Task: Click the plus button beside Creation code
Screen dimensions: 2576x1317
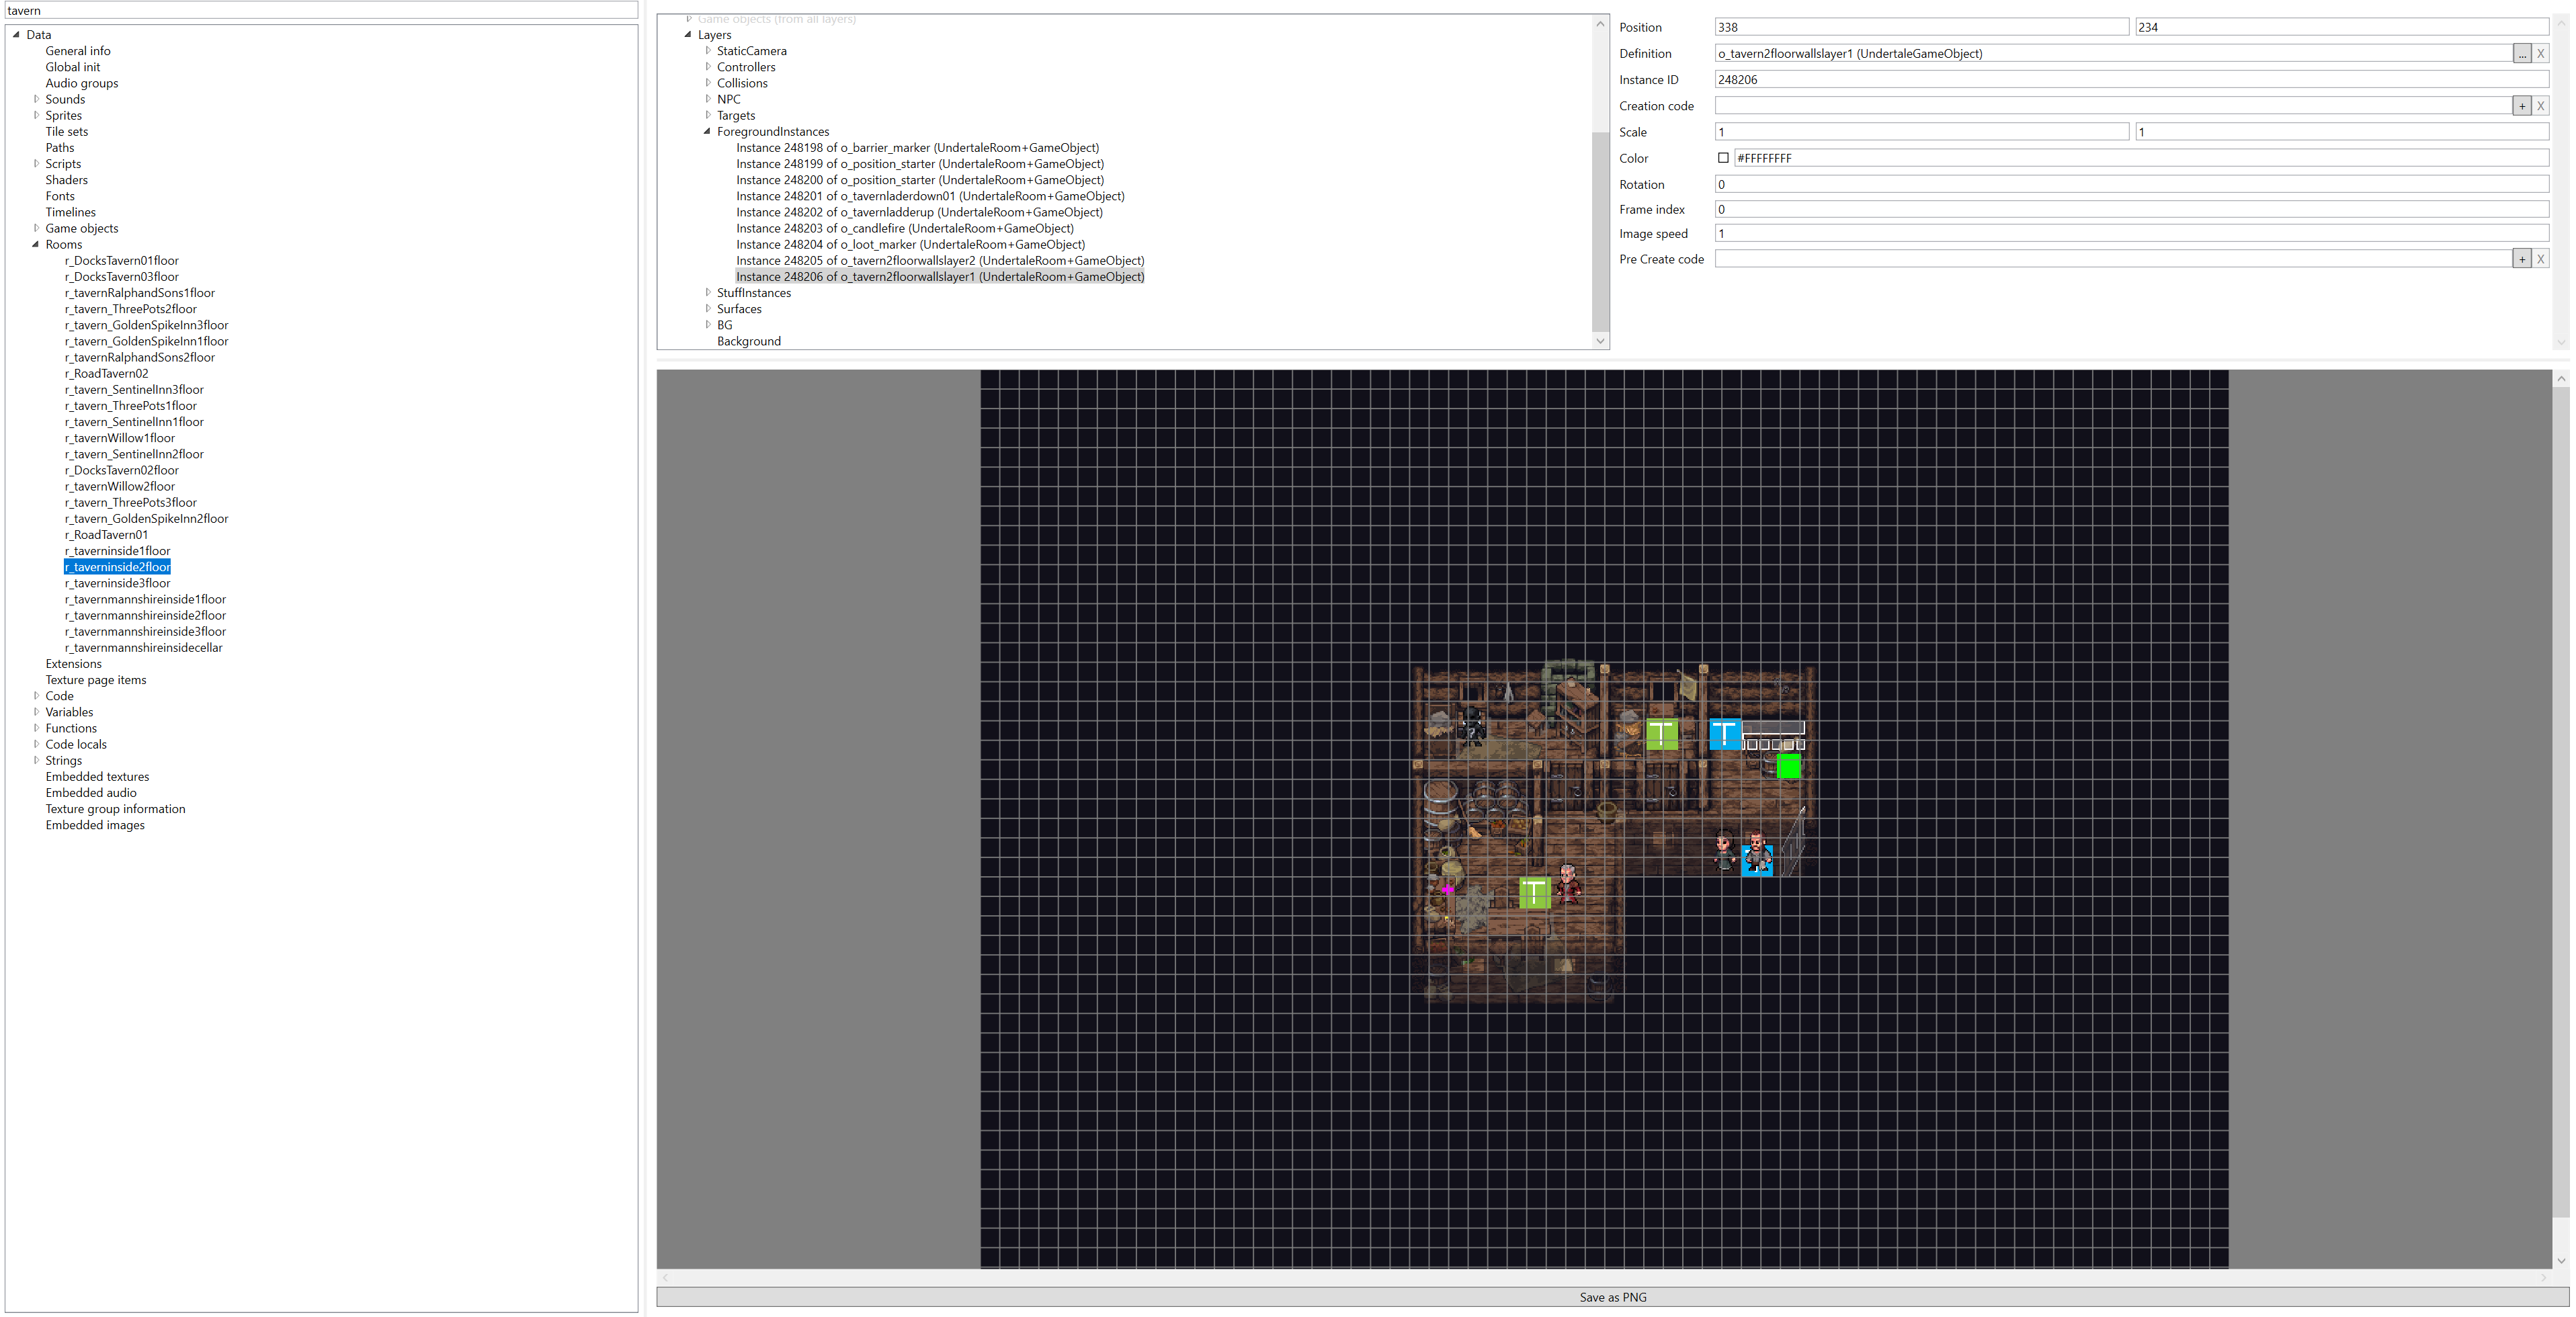Action: tap(2522, 106)
